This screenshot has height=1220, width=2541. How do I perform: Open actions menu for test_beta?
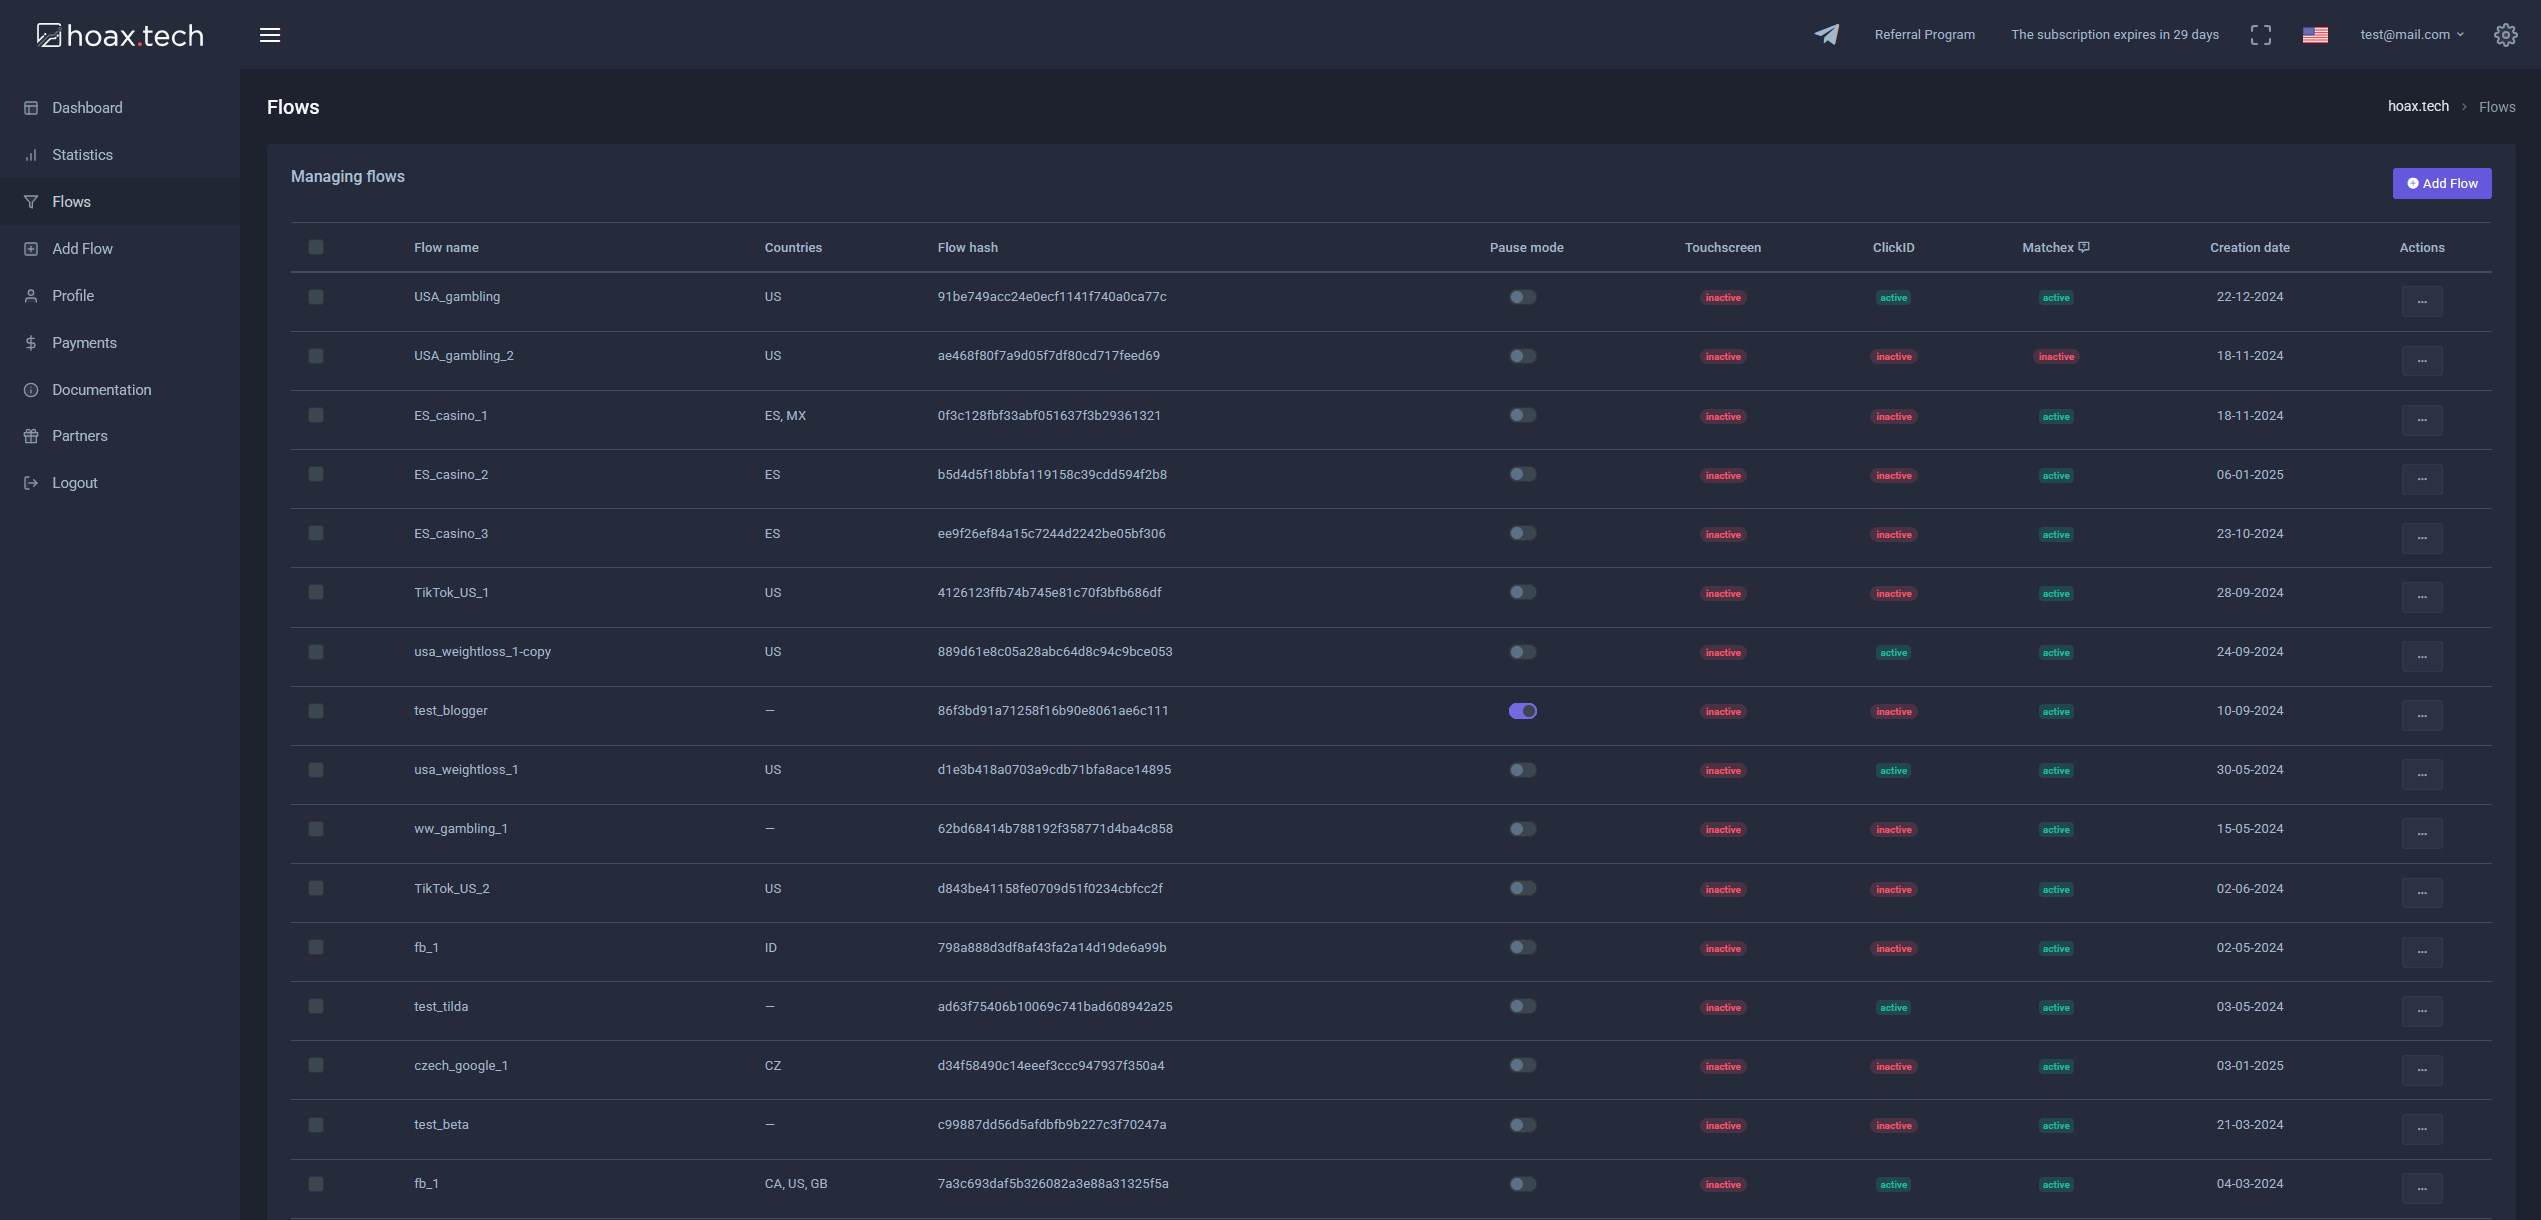point(2422,1129)
